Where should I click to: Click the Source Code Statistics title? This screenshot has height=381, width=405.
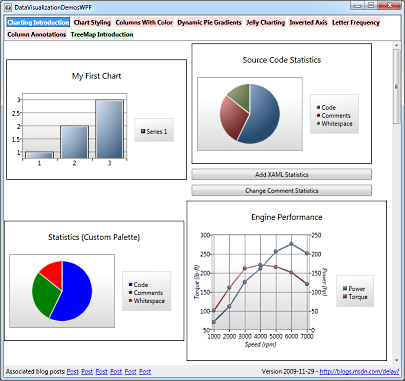coord(282,60)
